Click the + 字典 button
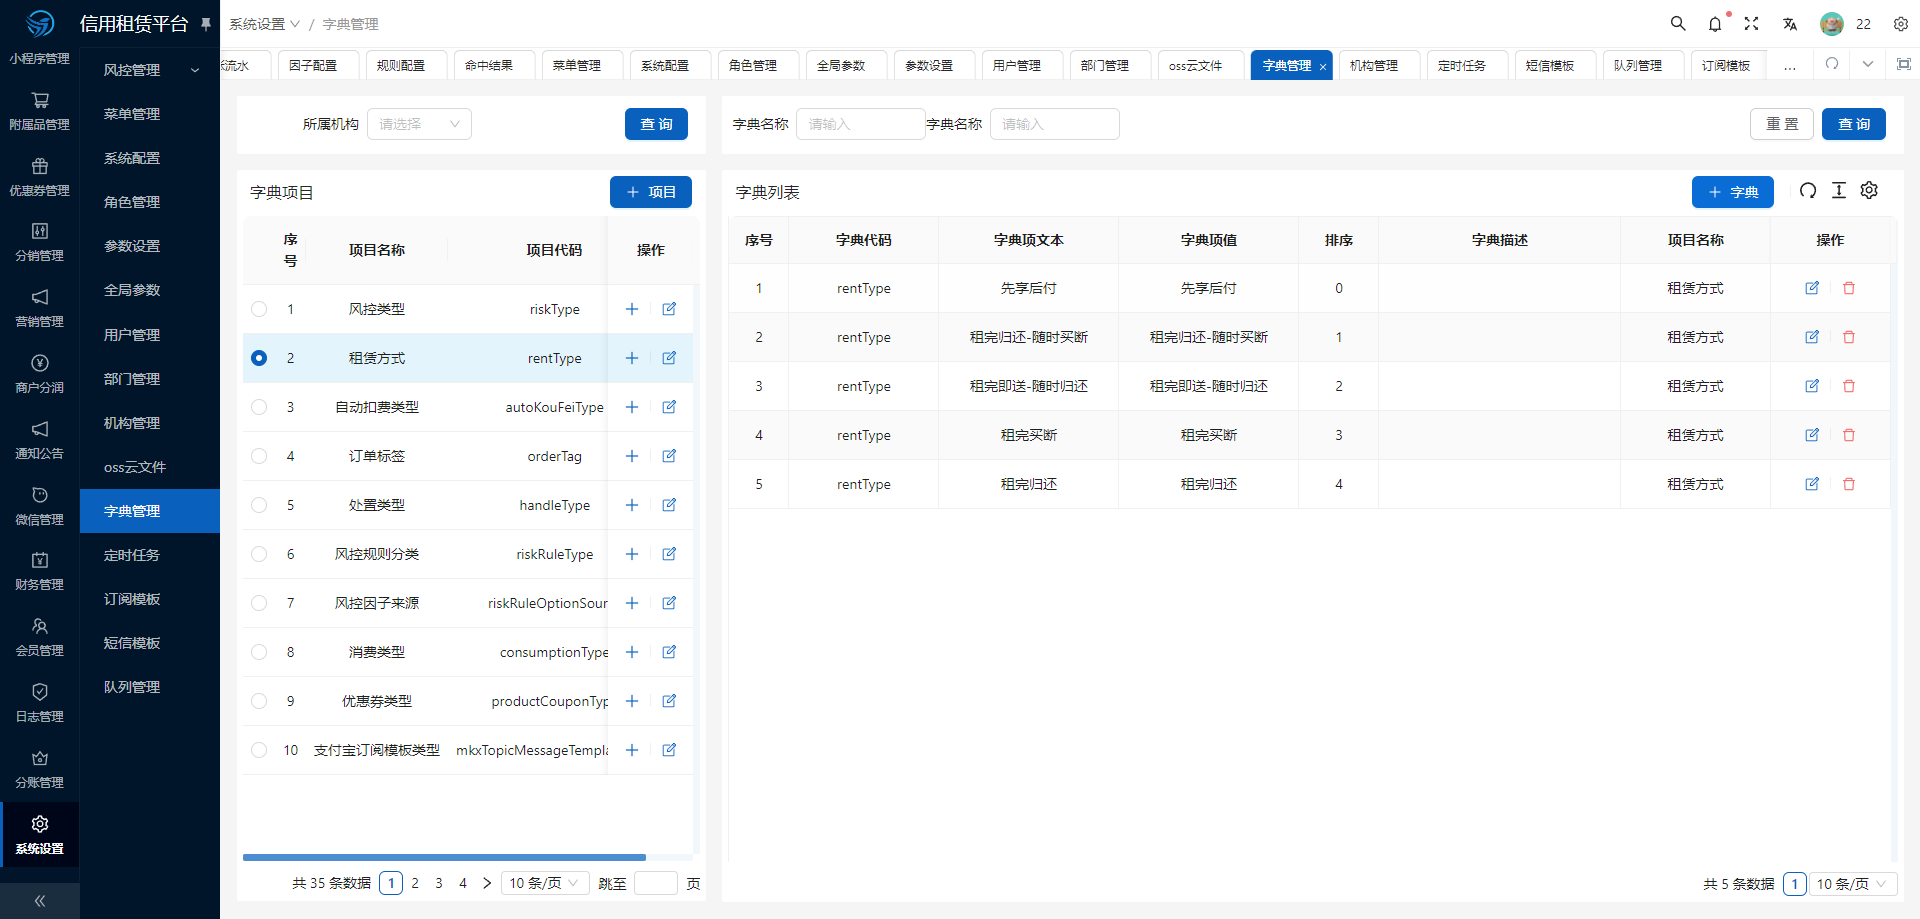The width and height of the screenshot is (1920, 919). coord(1733,192)
